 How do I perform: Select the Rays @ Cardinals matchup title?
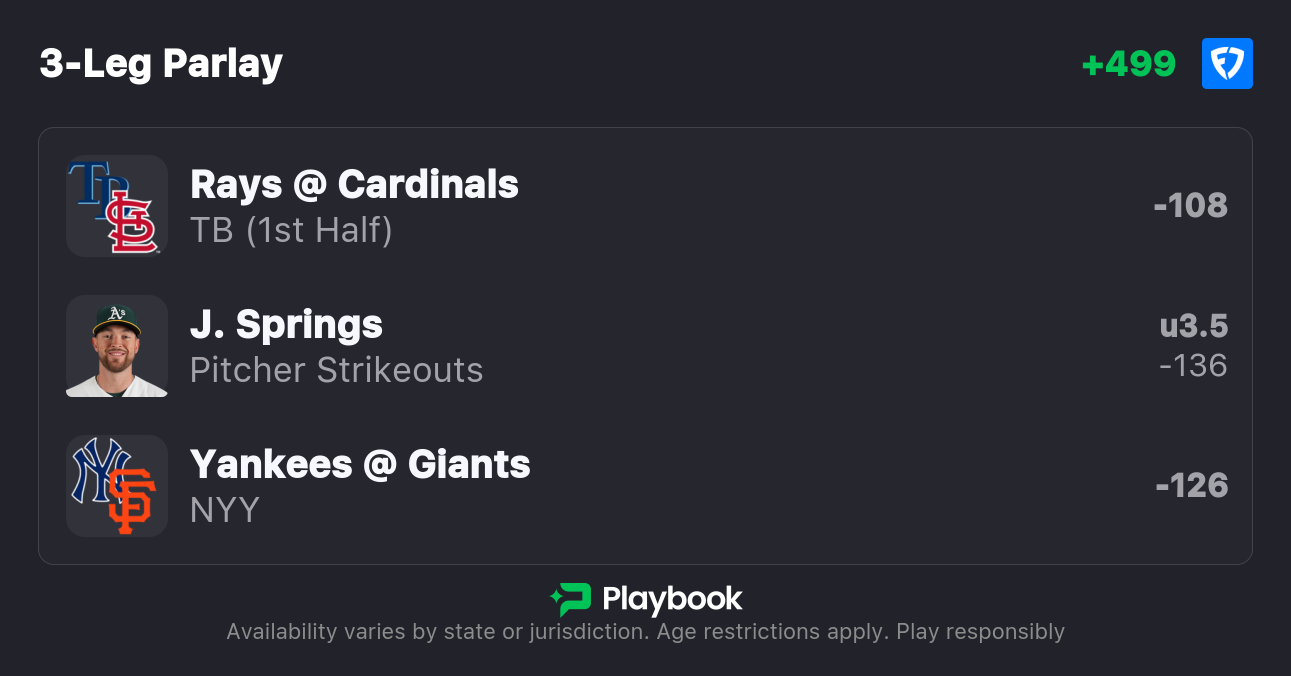pyautogui.click(x=354, y=185)
